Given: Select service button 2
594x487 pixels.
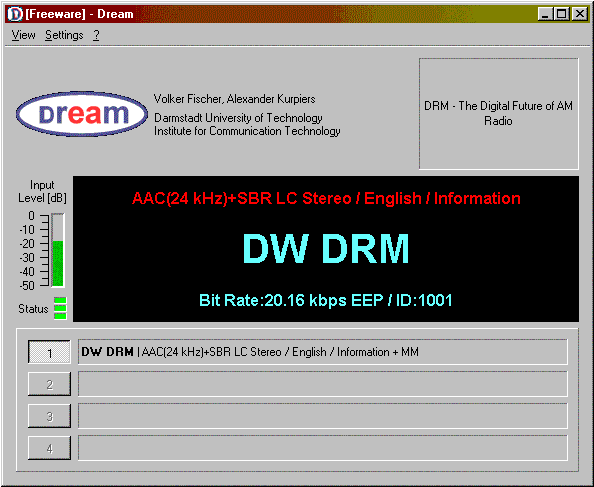Looking at the screenshot, I should point(49,384).
